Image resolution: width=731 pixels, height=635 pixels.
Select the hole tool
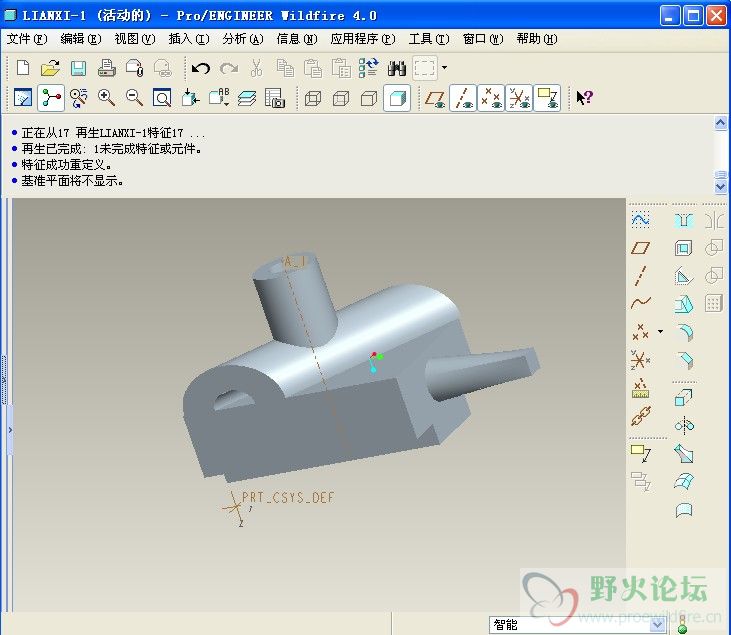[684, 220]
